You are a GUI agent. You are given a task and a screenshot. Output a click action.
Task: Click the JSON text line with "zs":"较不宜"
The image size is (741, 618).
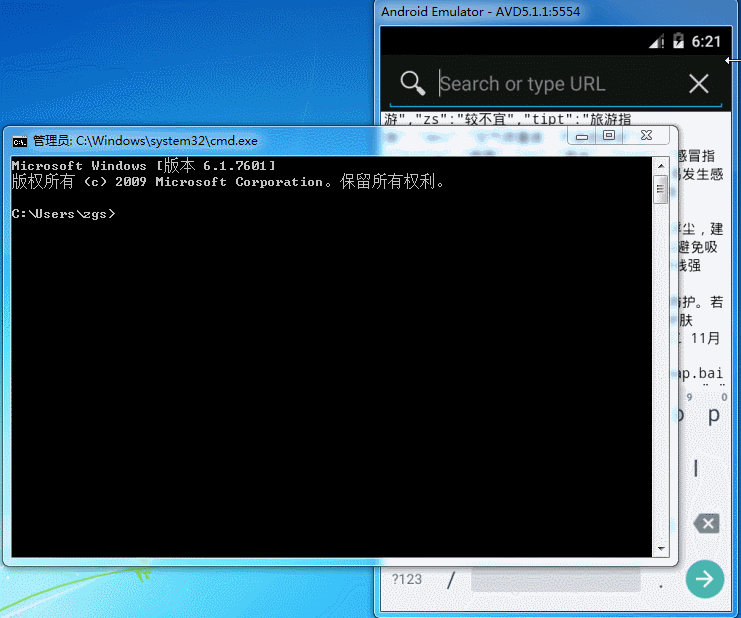coord(507,119)
